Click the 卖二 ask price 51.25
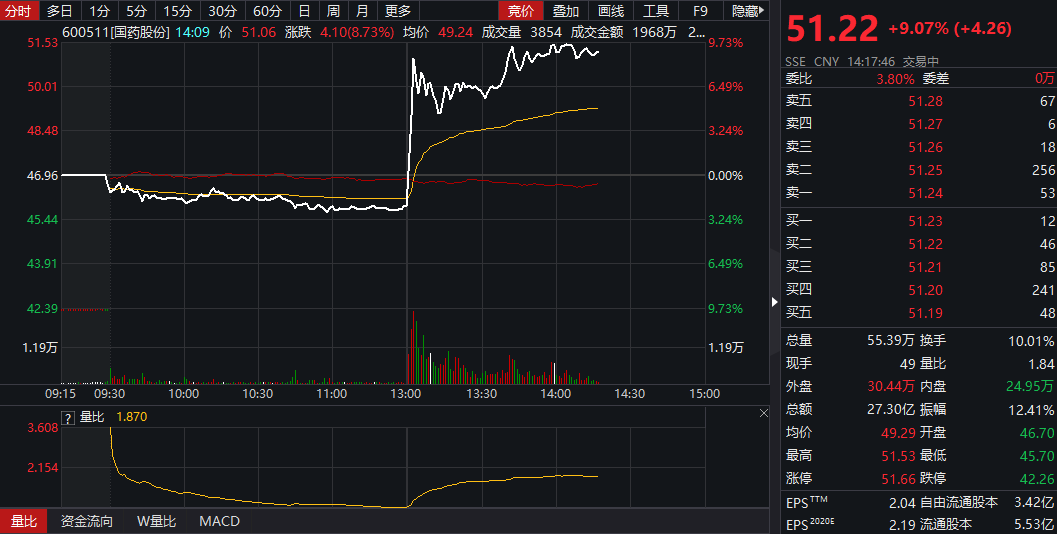Image resolution: width=1057 pixels, height=534 pixels. coord(925,170)
